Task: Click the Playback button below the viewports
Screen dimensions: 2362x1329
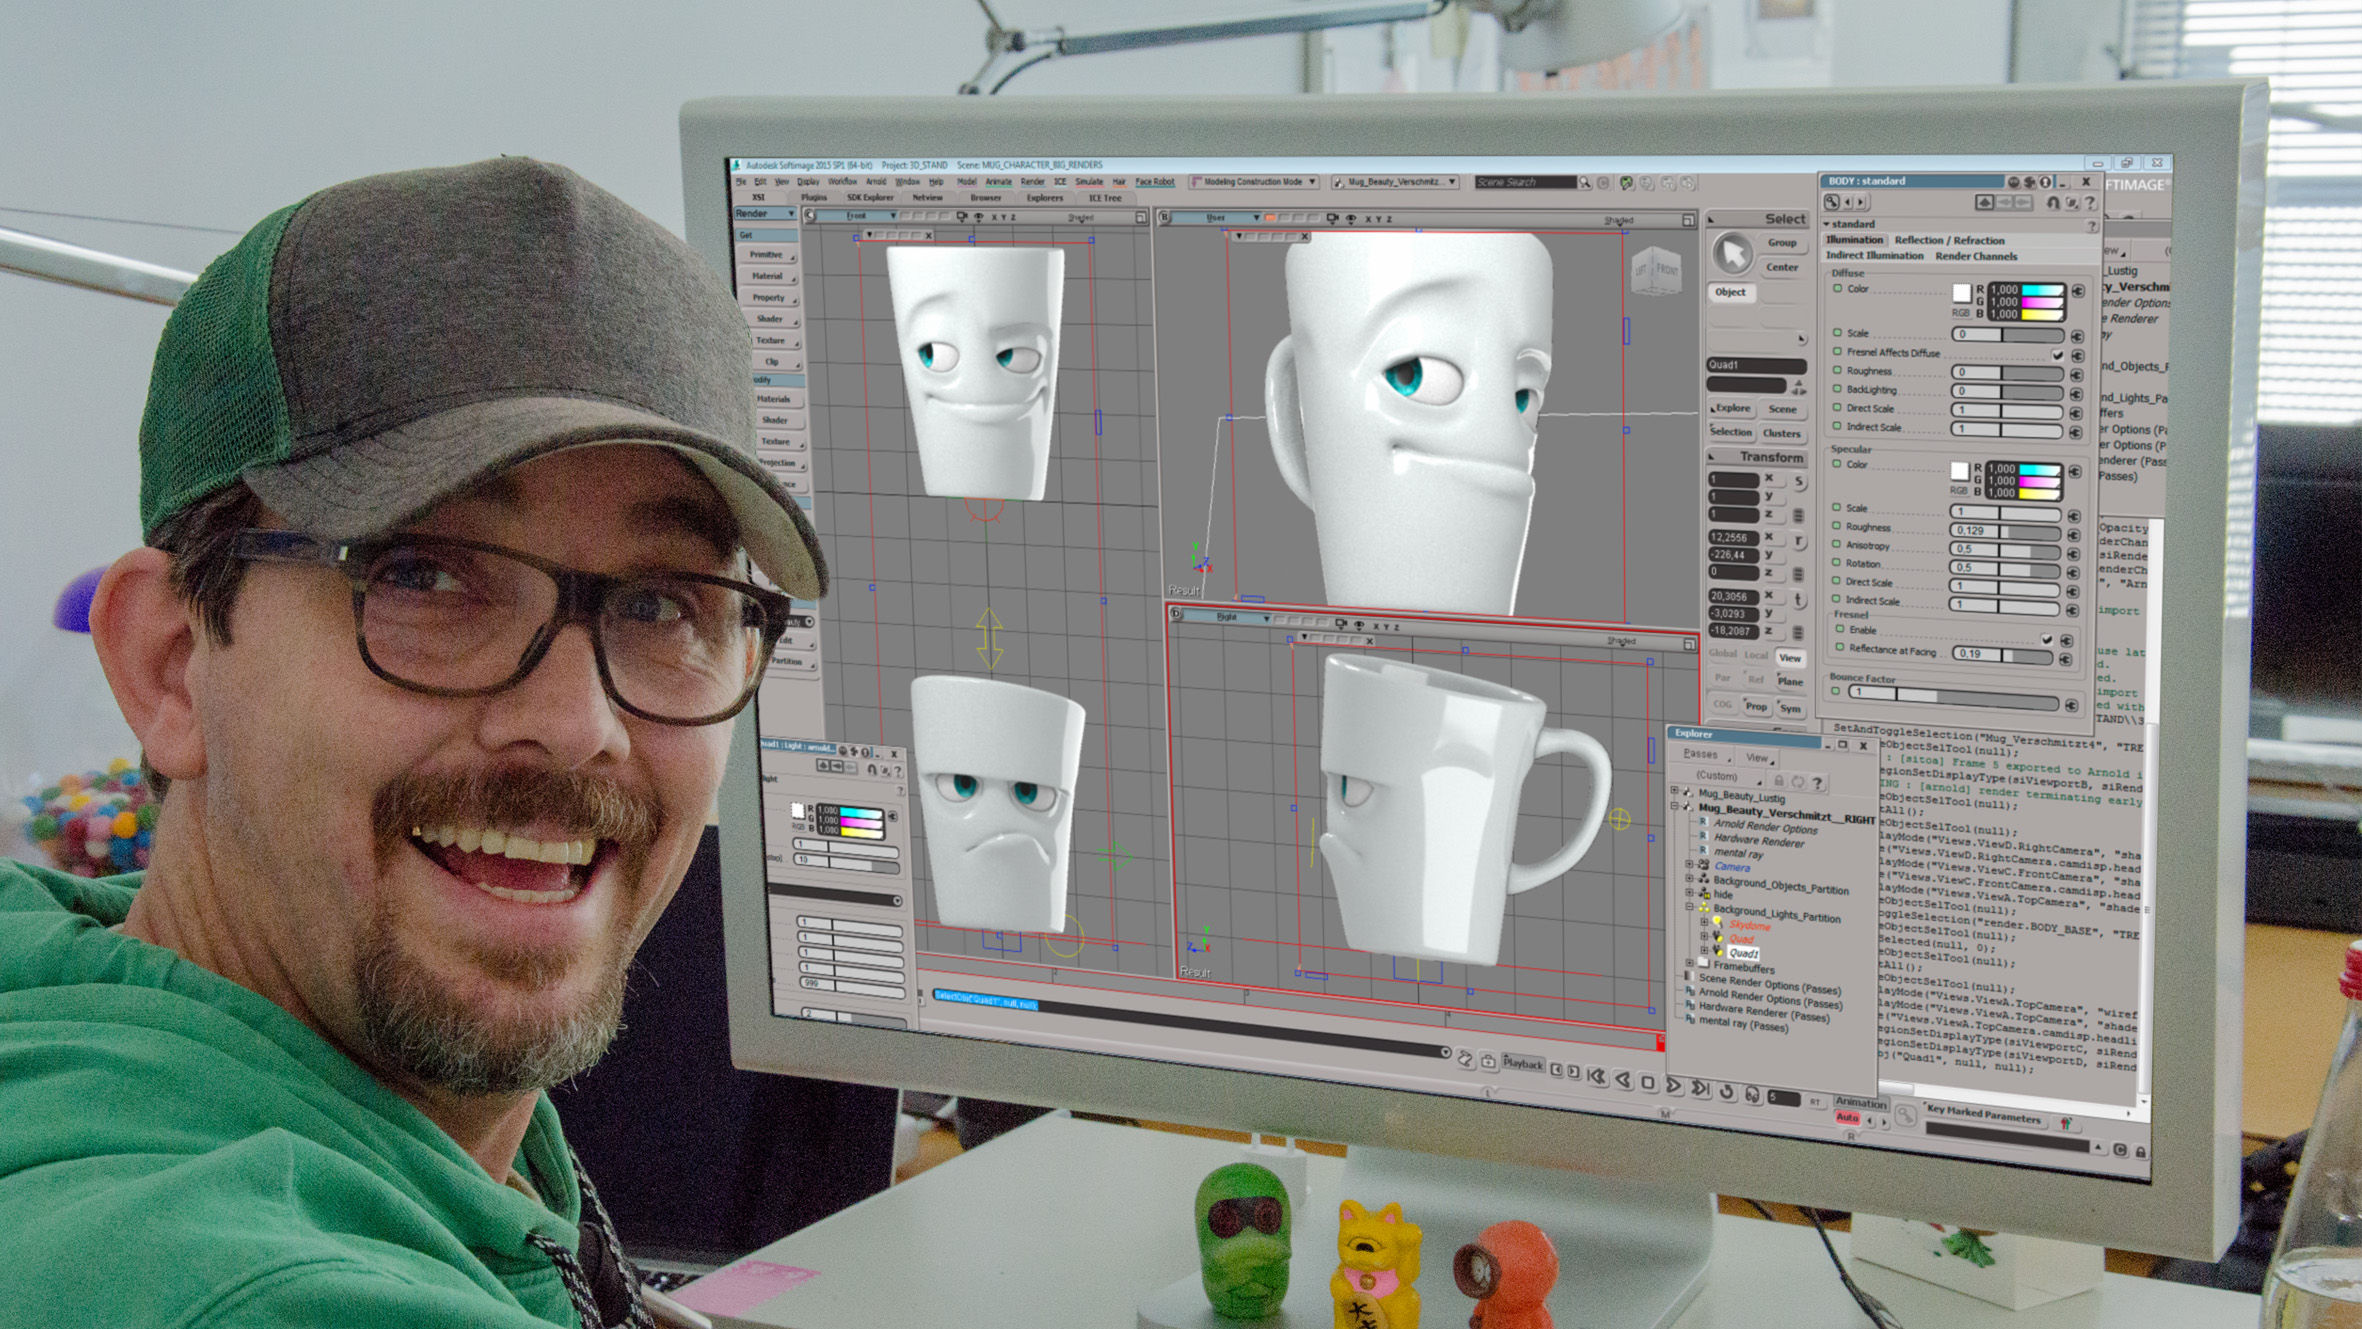Action: (1521, 1063)
